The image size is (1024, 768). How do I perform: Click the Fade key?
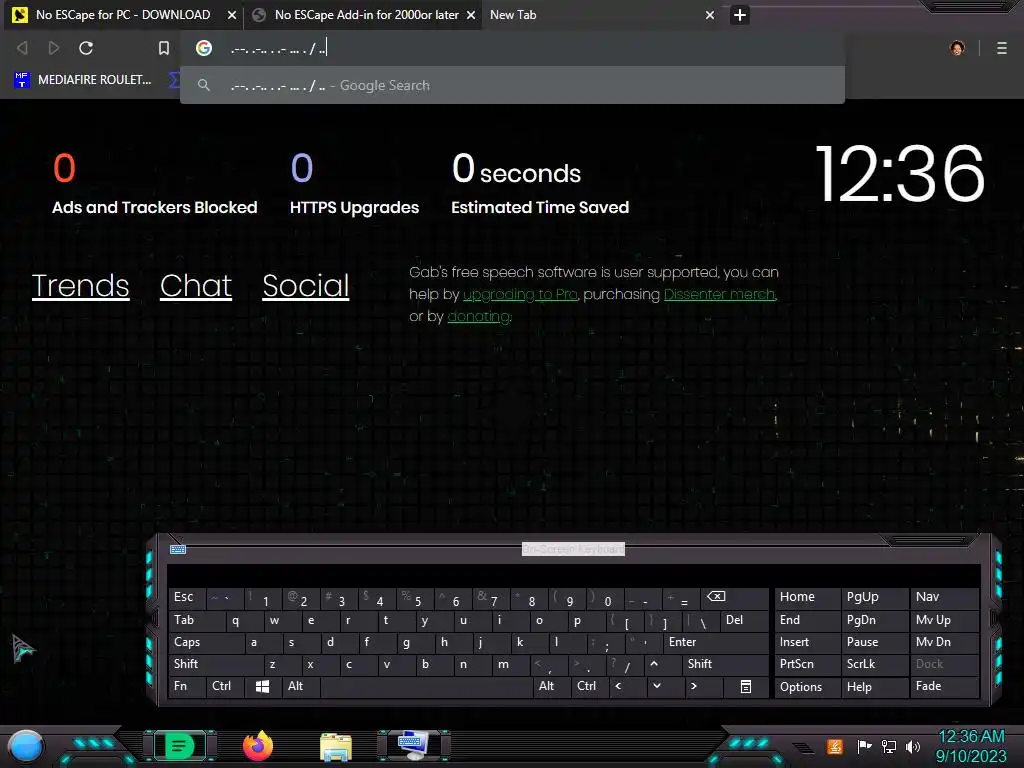click(944, 686)
